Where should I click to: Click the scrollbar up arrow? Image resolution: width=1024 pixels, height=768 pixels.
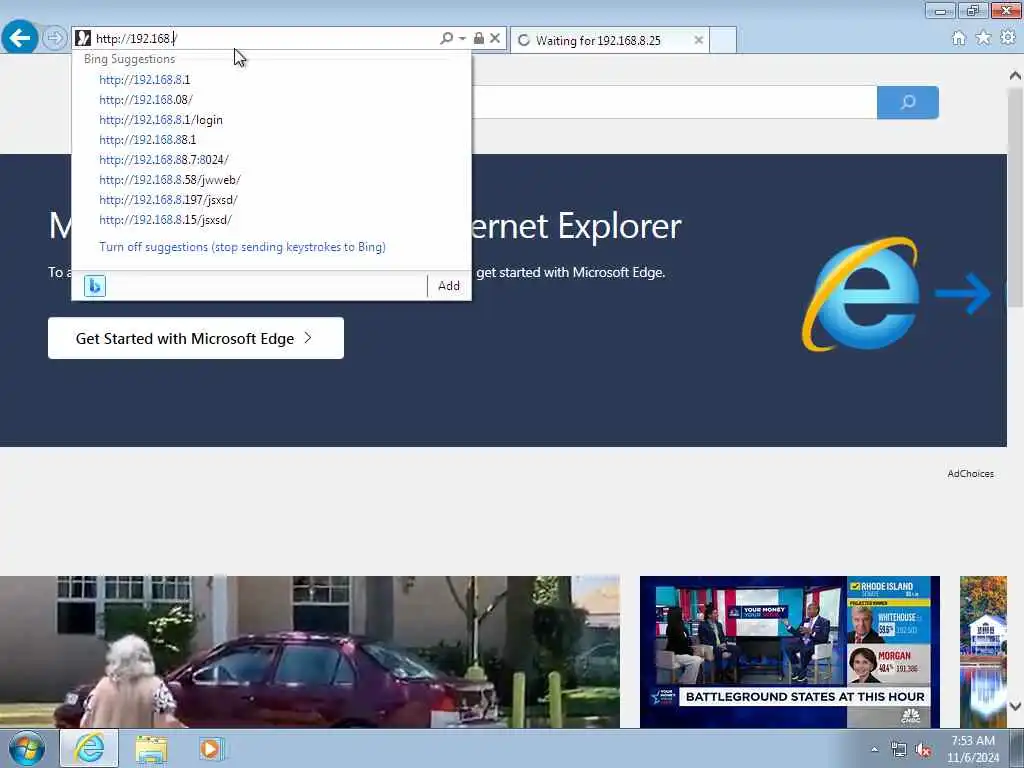pos(1015,76)
